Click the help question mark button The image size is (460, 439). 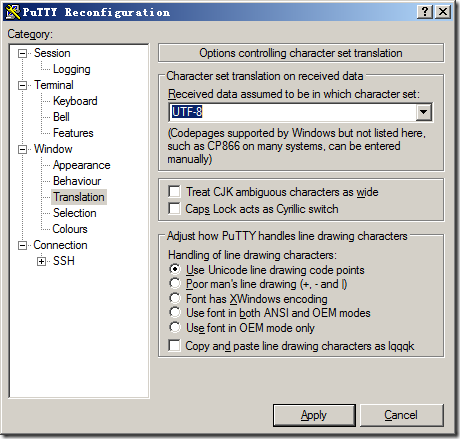[425, 12]
